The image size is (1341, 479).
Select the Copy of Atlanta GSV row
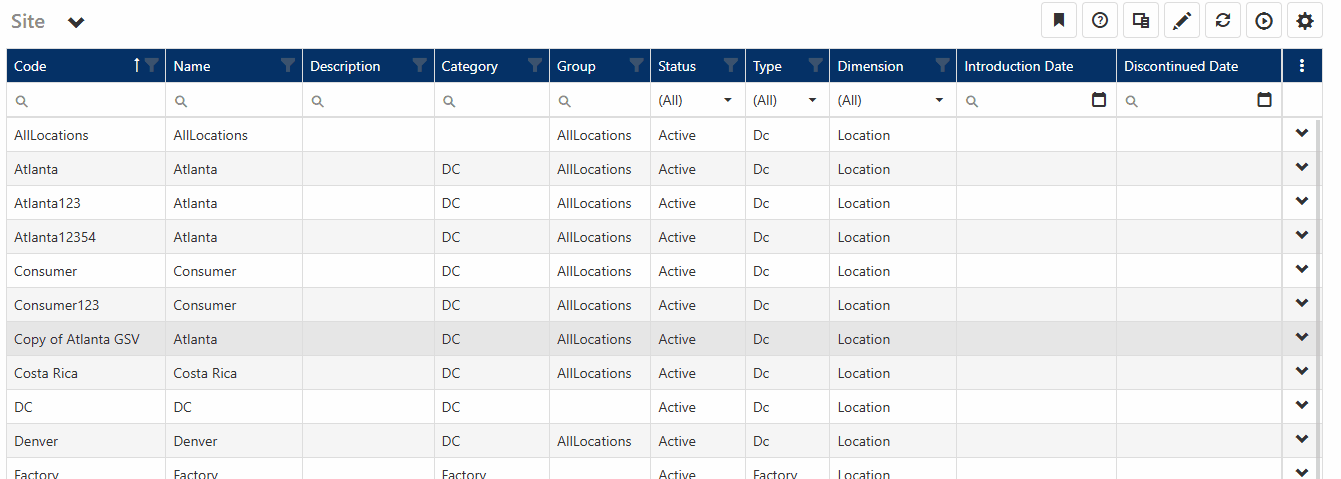77,339
